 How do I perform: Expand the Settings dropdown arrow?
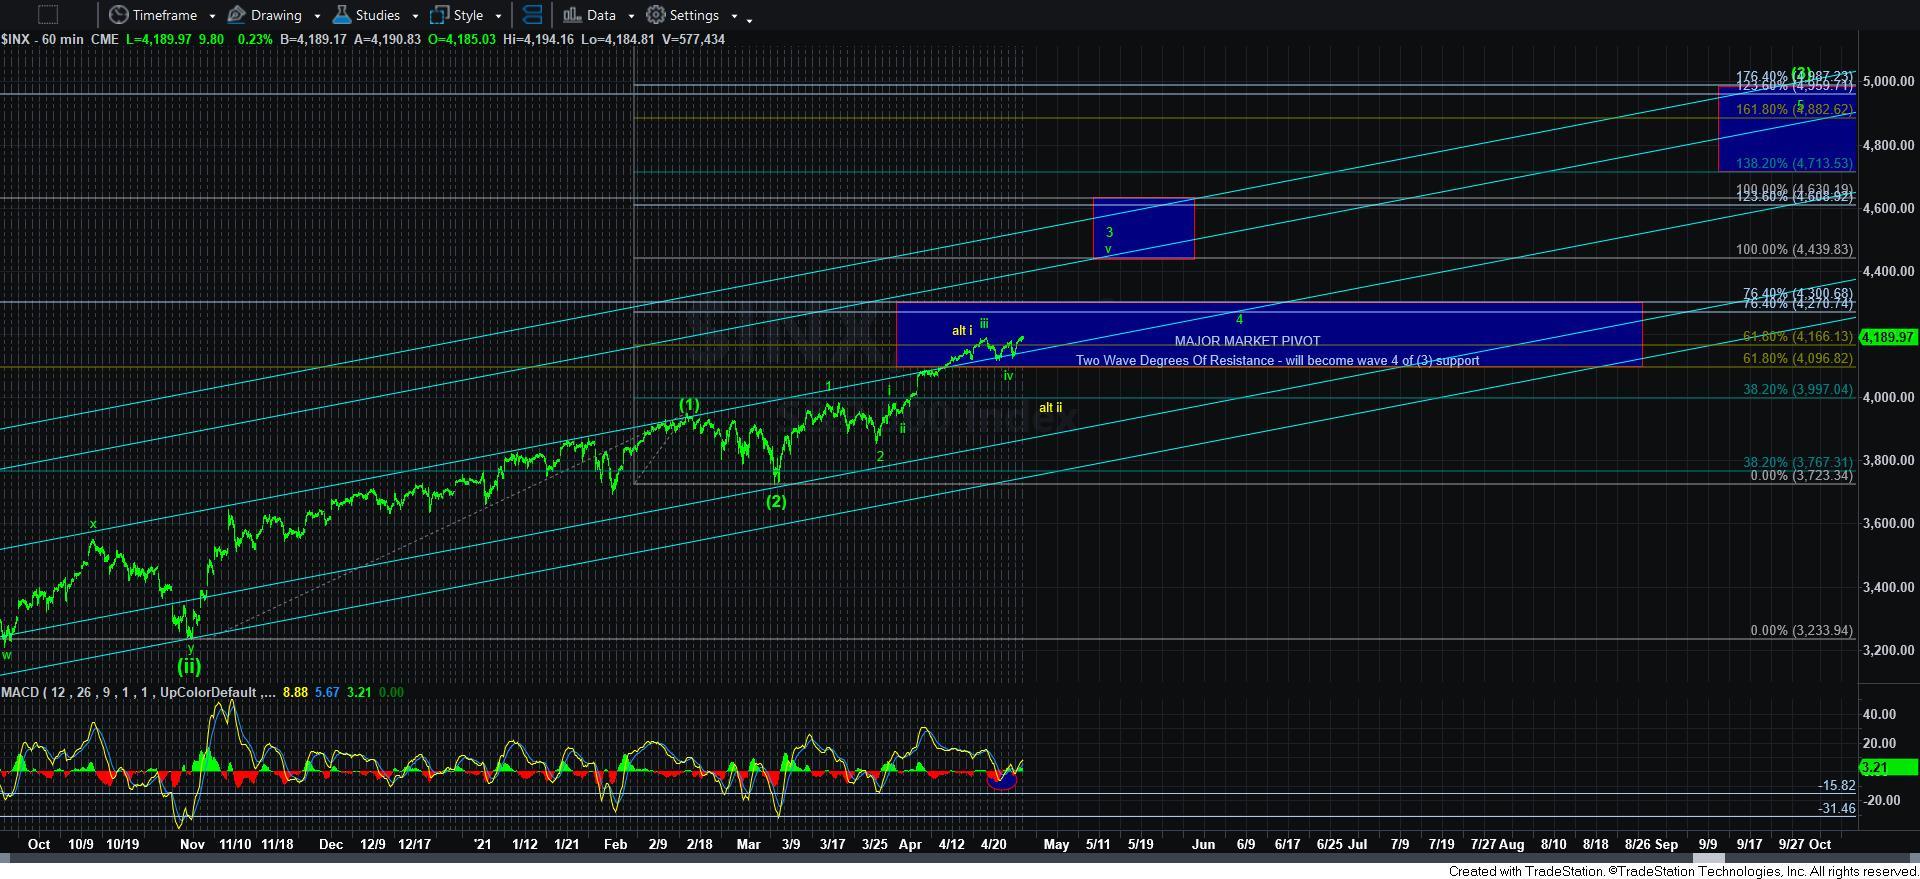point(734,16)
